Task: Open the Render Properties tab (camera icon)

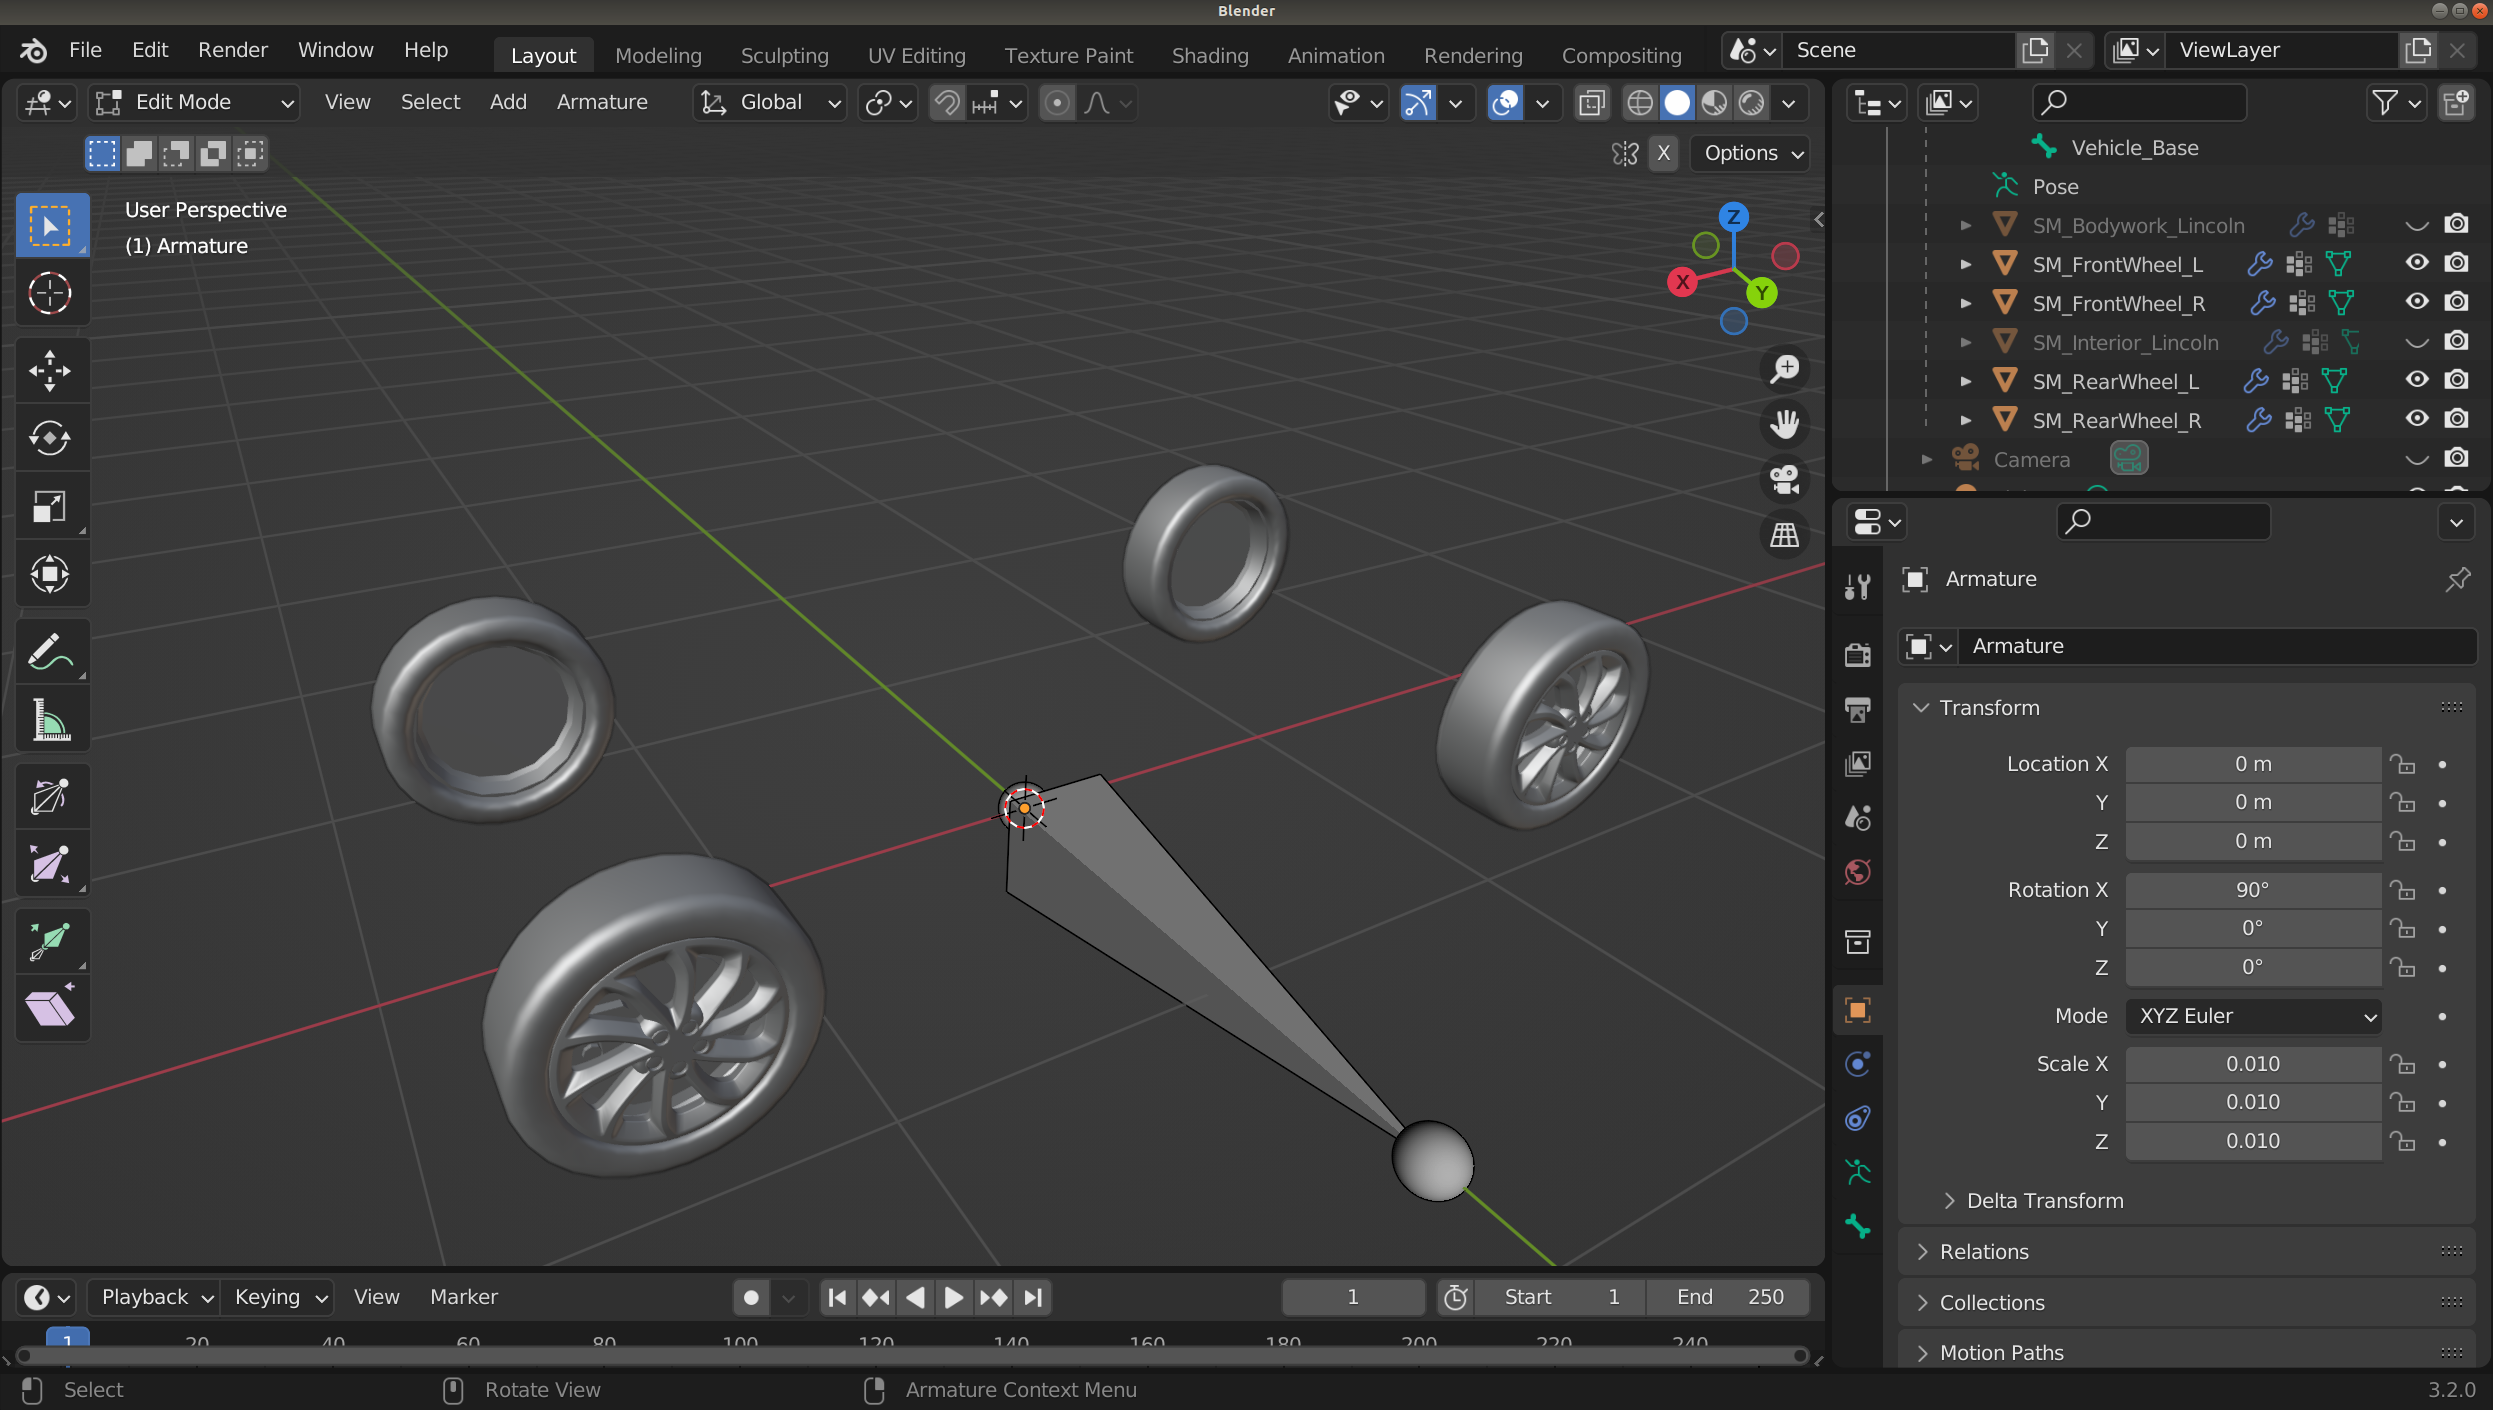Action: [x=1858, y=653]
